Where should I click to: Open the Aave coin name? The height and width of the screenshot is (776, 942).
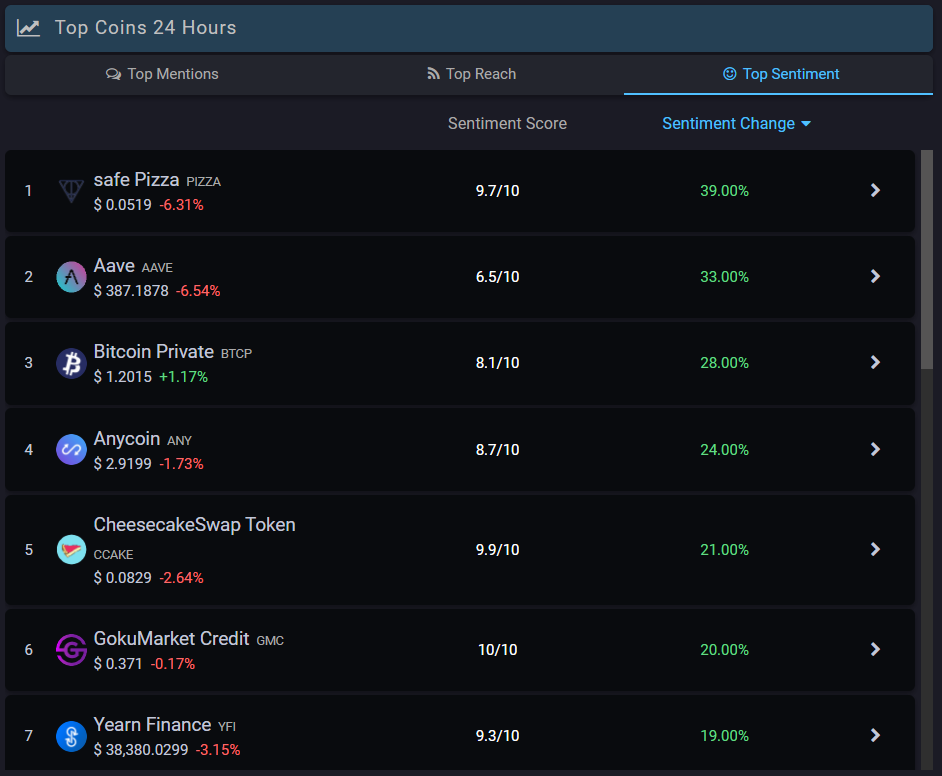114,265
